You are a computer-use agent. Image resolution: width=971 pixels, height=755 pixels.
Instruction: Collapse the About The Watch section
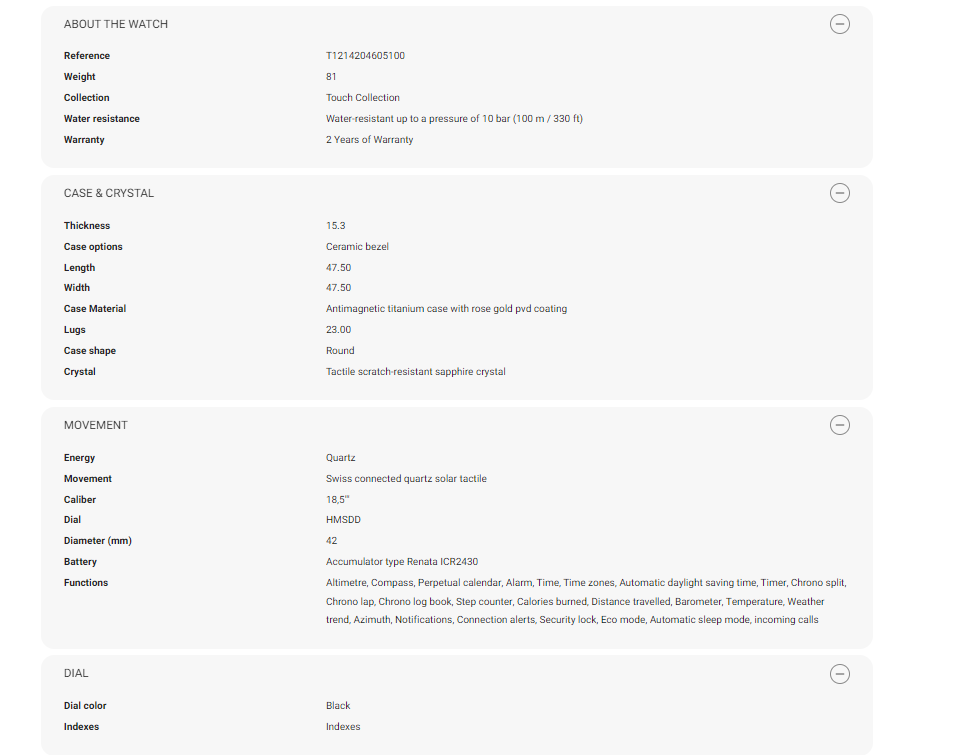pyautogui.click(x=840, y=24)
